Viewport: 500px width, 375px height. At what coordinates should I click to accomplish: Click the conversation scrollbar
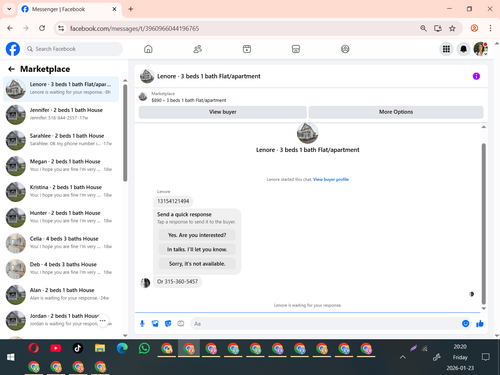pos(483,223)
